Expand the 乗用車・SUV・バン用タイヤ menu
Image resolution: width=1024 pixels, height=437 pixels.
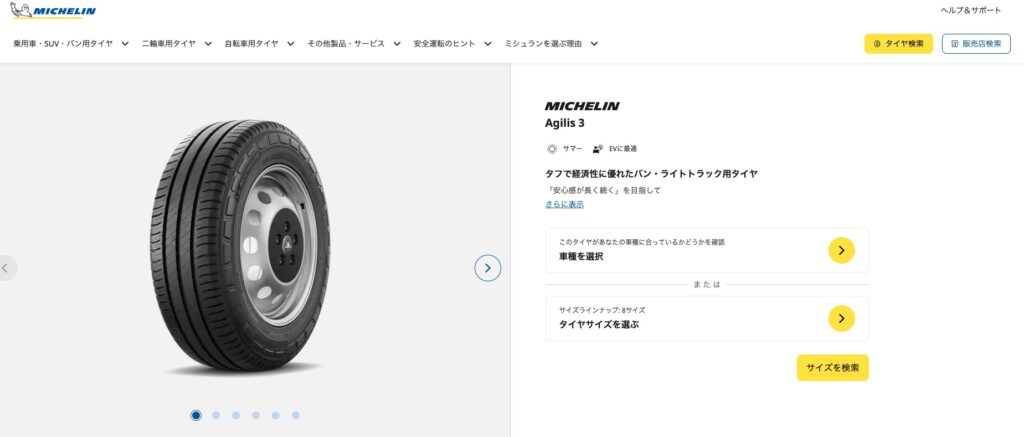pos(71,44)
